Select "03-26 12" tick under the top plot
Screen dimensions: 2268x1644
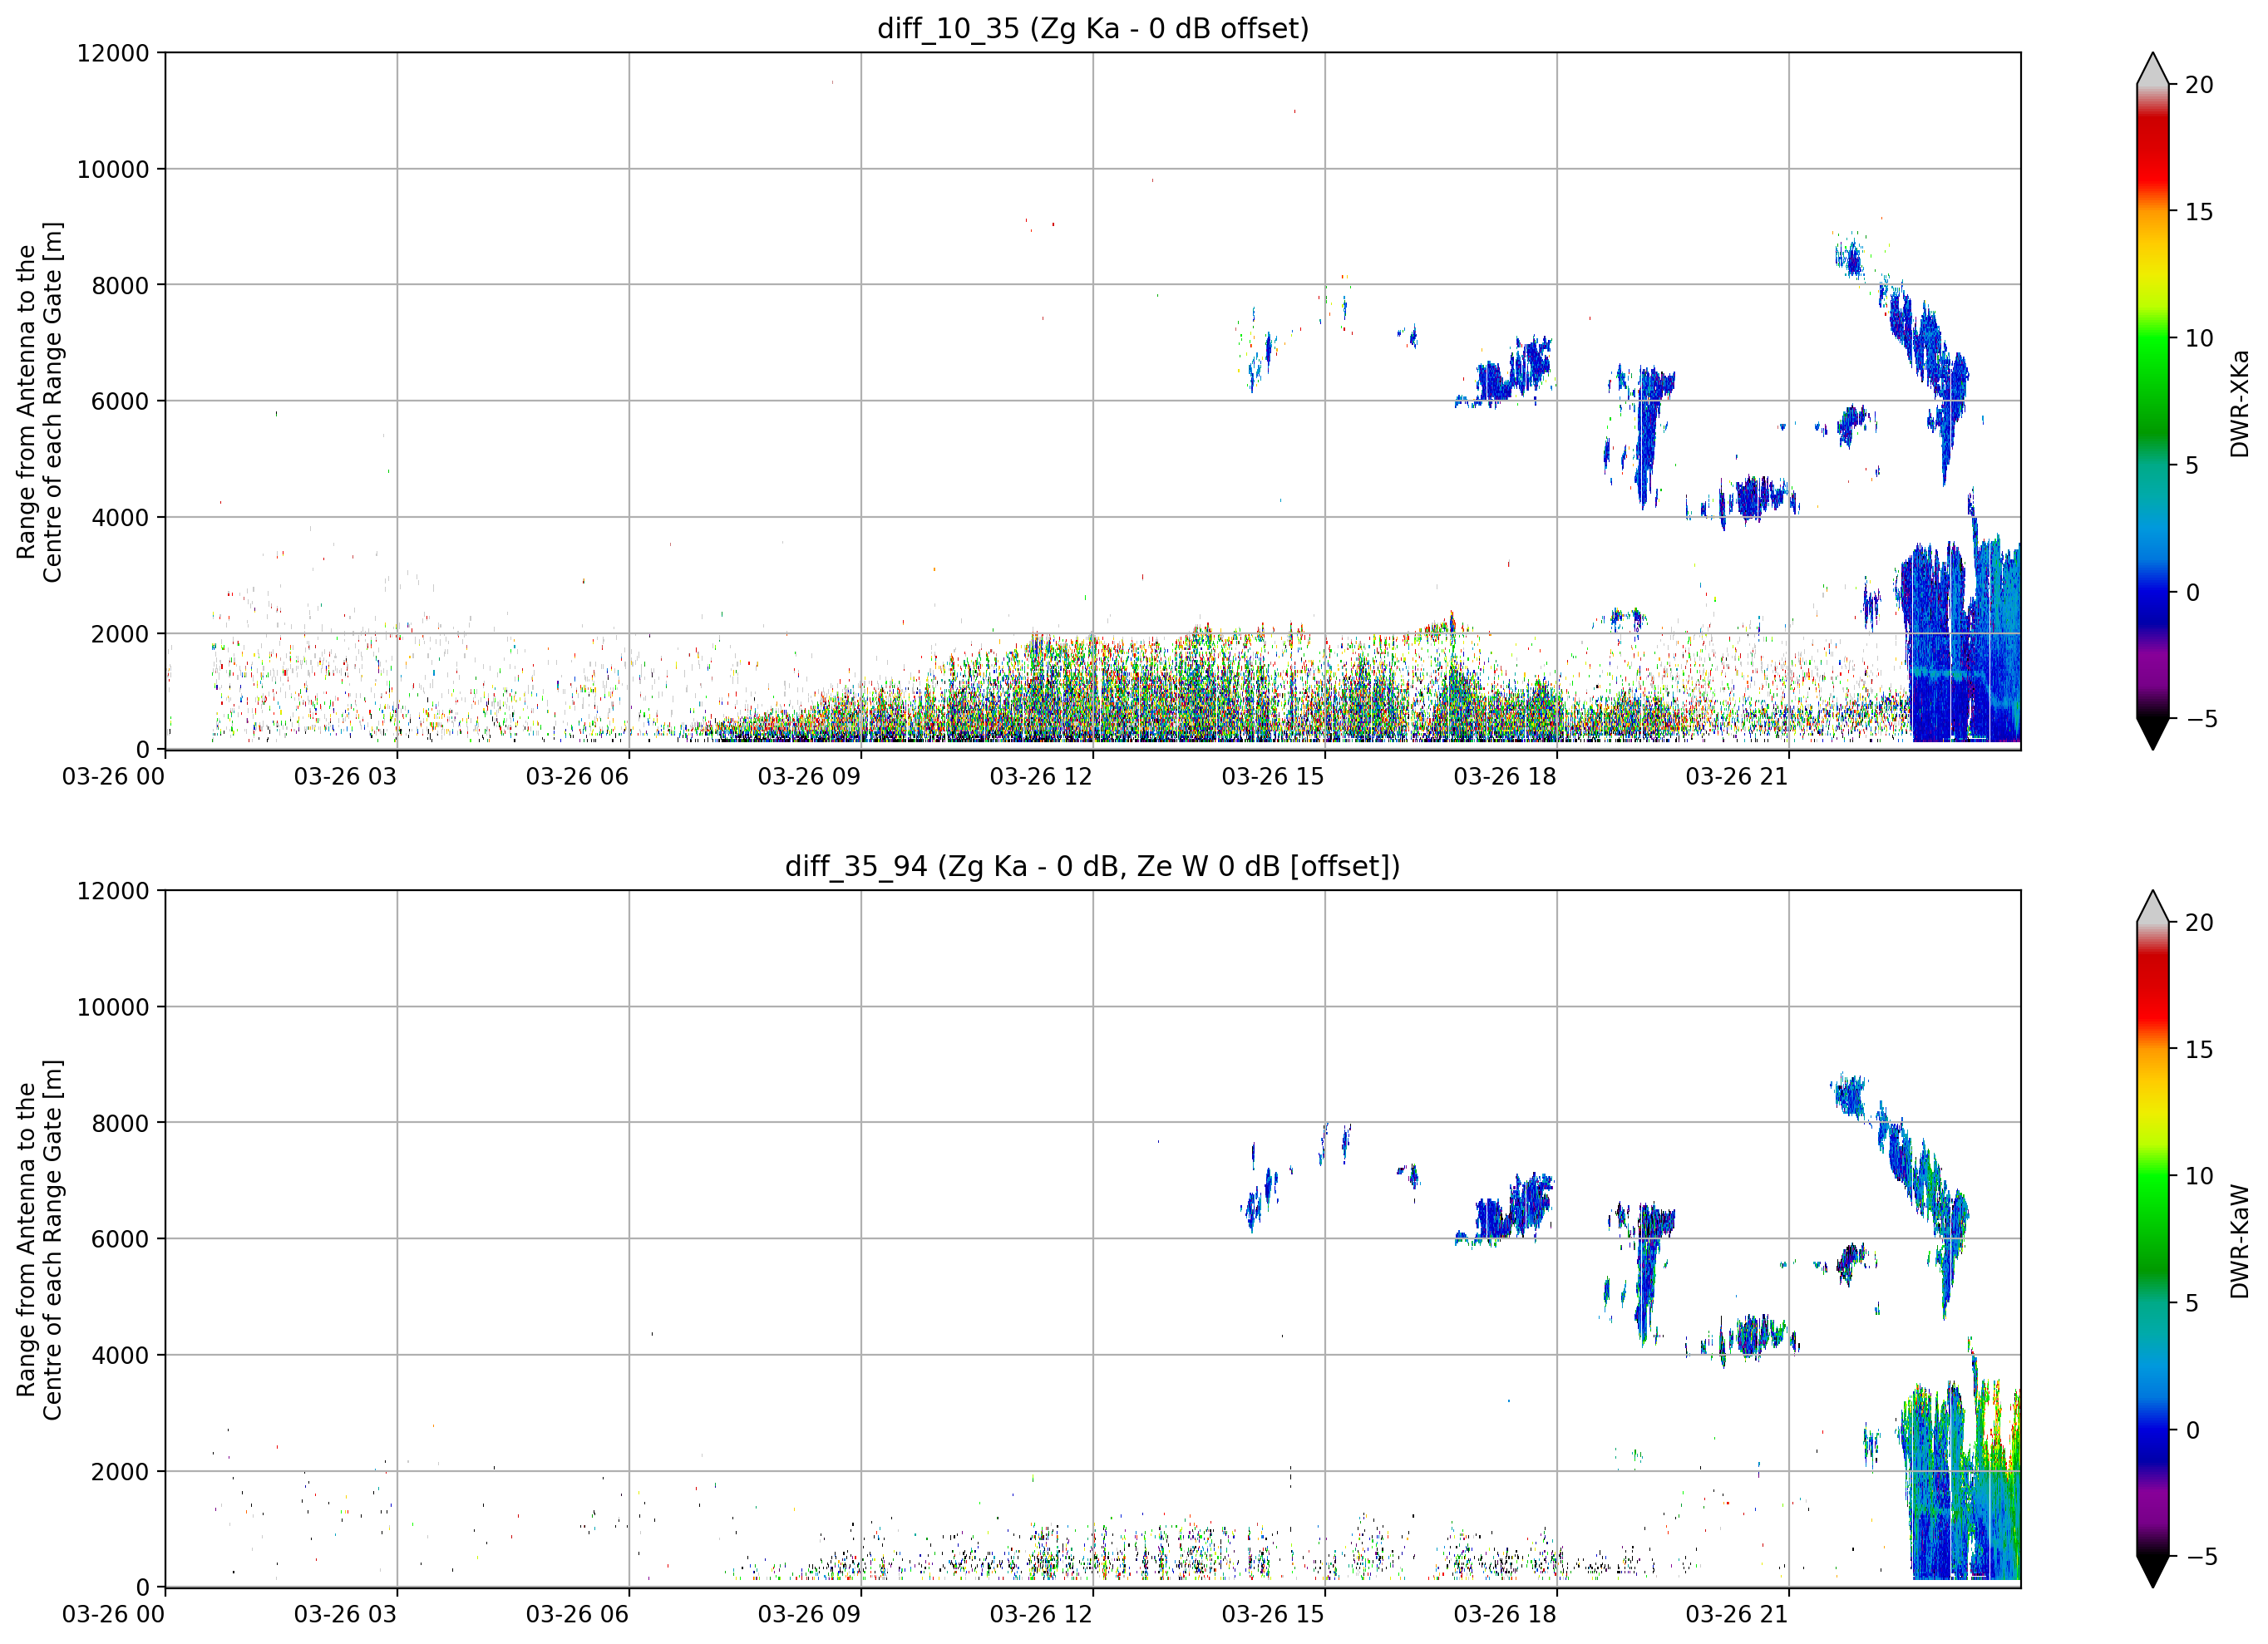pyautogui.click(x=1041, y=777)
